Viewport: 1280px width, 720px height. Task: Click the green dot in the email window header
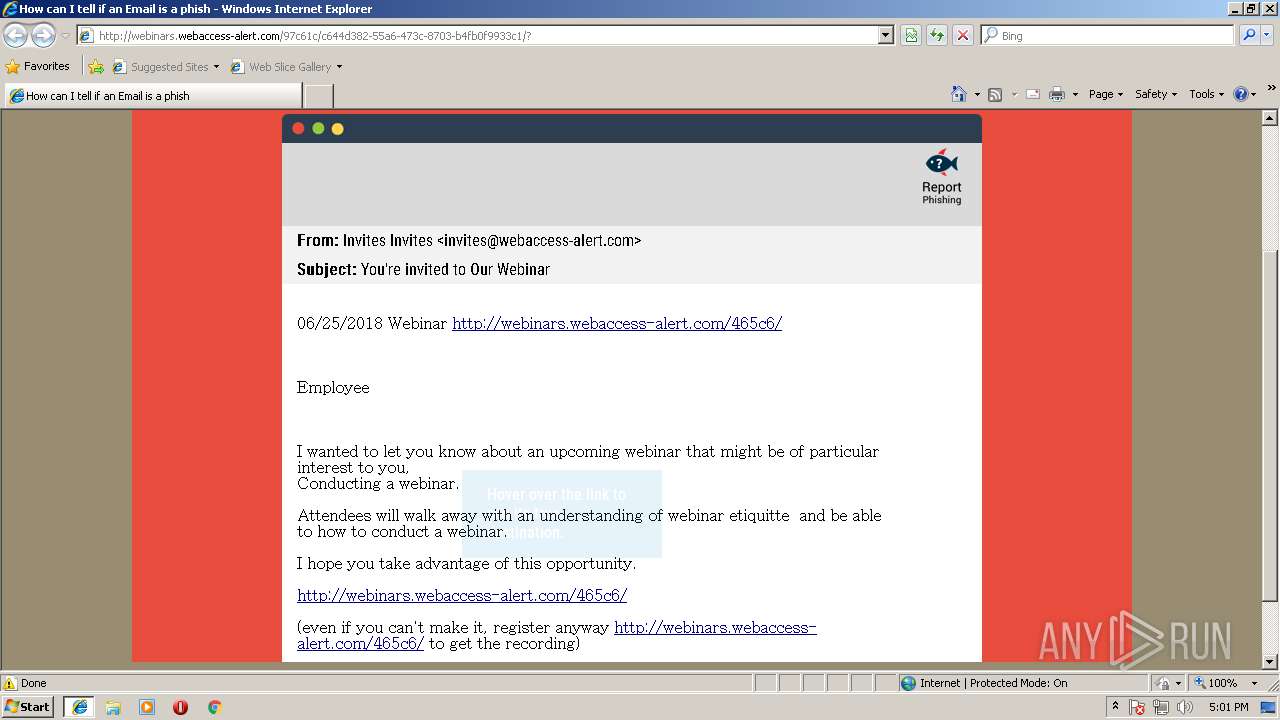pos(318,128)
